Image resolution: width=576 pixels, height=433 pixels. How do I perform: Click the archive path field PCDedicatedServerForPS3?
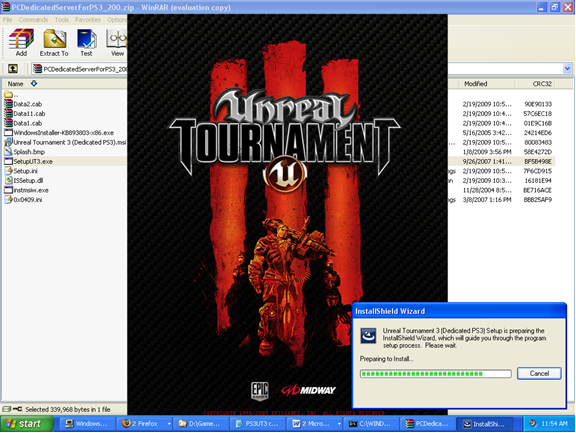pyautogui.click(x=79, y=69)
